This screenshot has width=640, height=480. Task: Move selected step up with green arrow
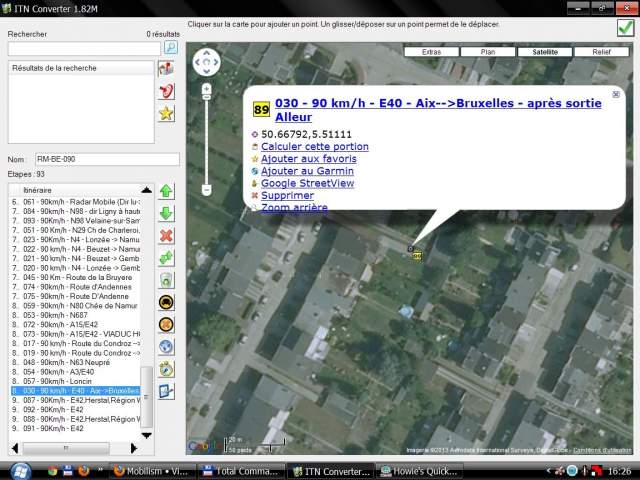[x=166, y=191]
